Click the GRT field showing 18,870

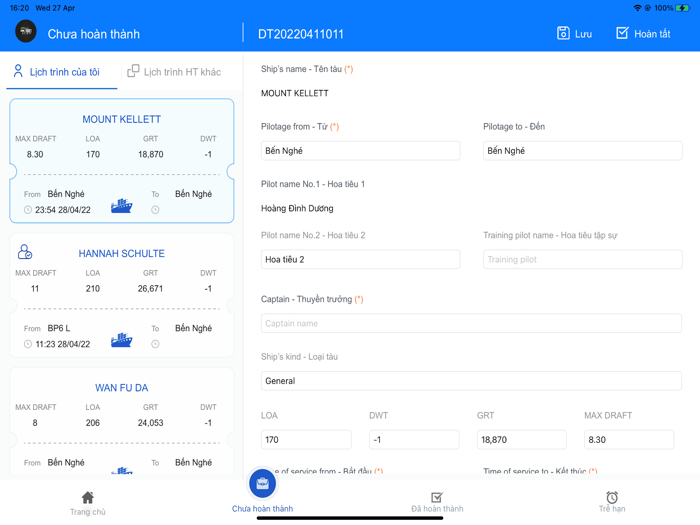521,440
